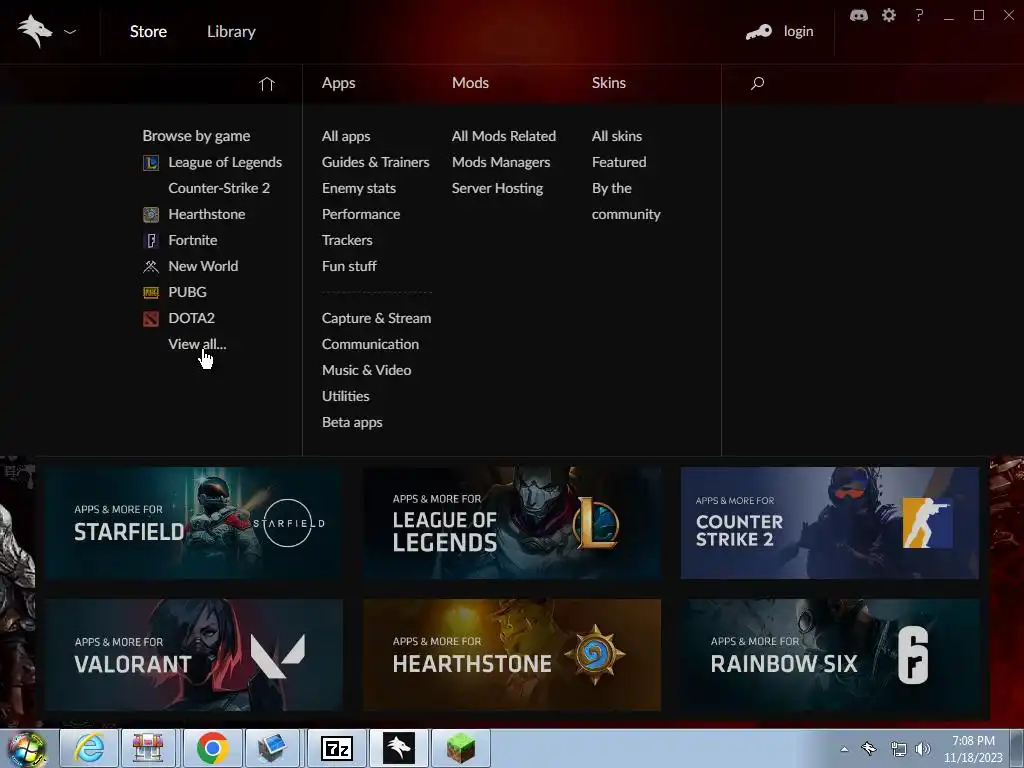The height and width of the screenshot is (768, 1024).
Task: Launch Google Chrome from taskbar
Action: click(x=212, y=748)
